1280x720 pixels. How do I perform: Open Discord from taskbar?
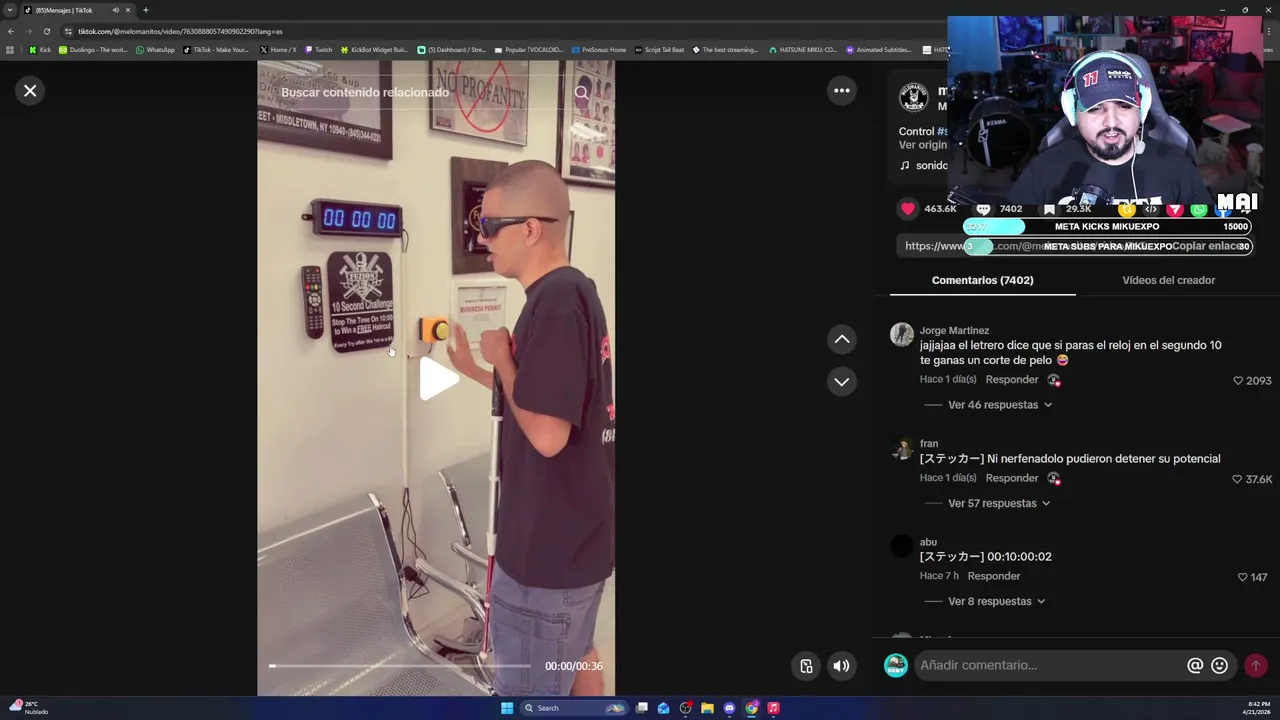point(729,708)
